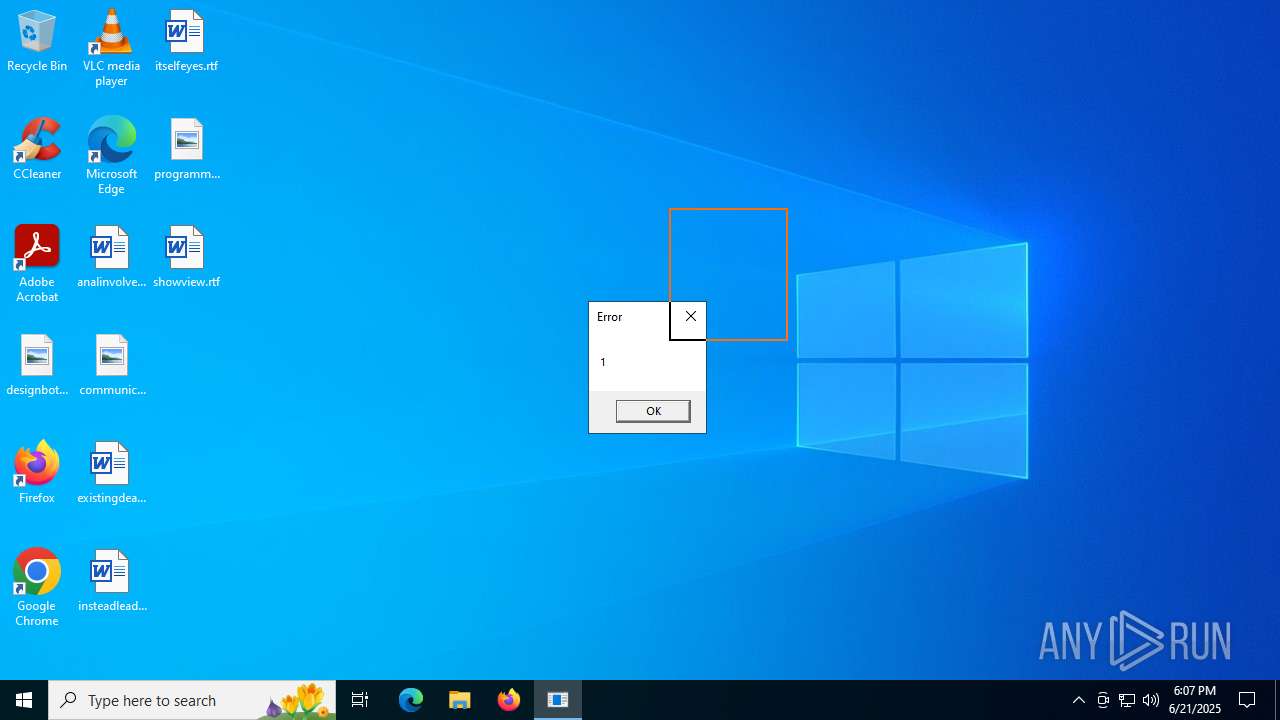This screenshot has width=1280, height=720.
Task: Select the existingdea... Word document icon
Action: [111, 473]
